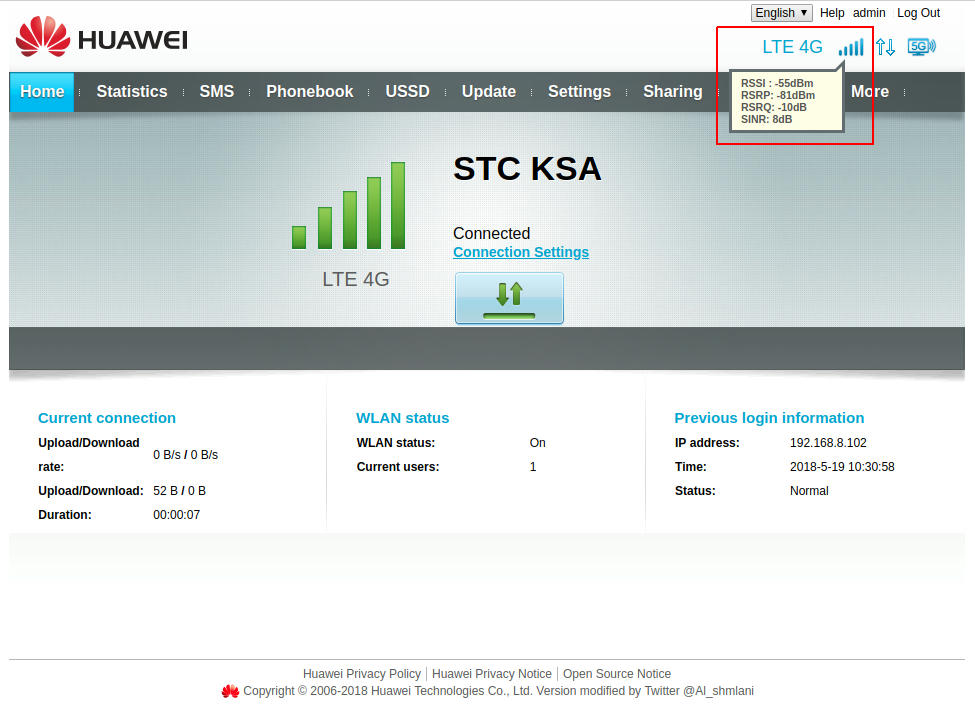This screenshot has width=975, height=715.
Task: Click the up/down data traffic arrows icon
Action: point(885,47)
